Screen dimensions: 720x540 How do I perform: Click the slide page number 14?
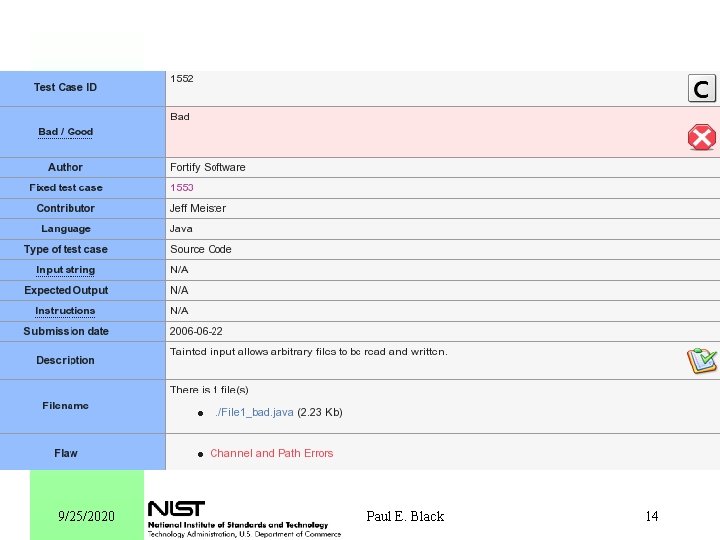[652, 516]
